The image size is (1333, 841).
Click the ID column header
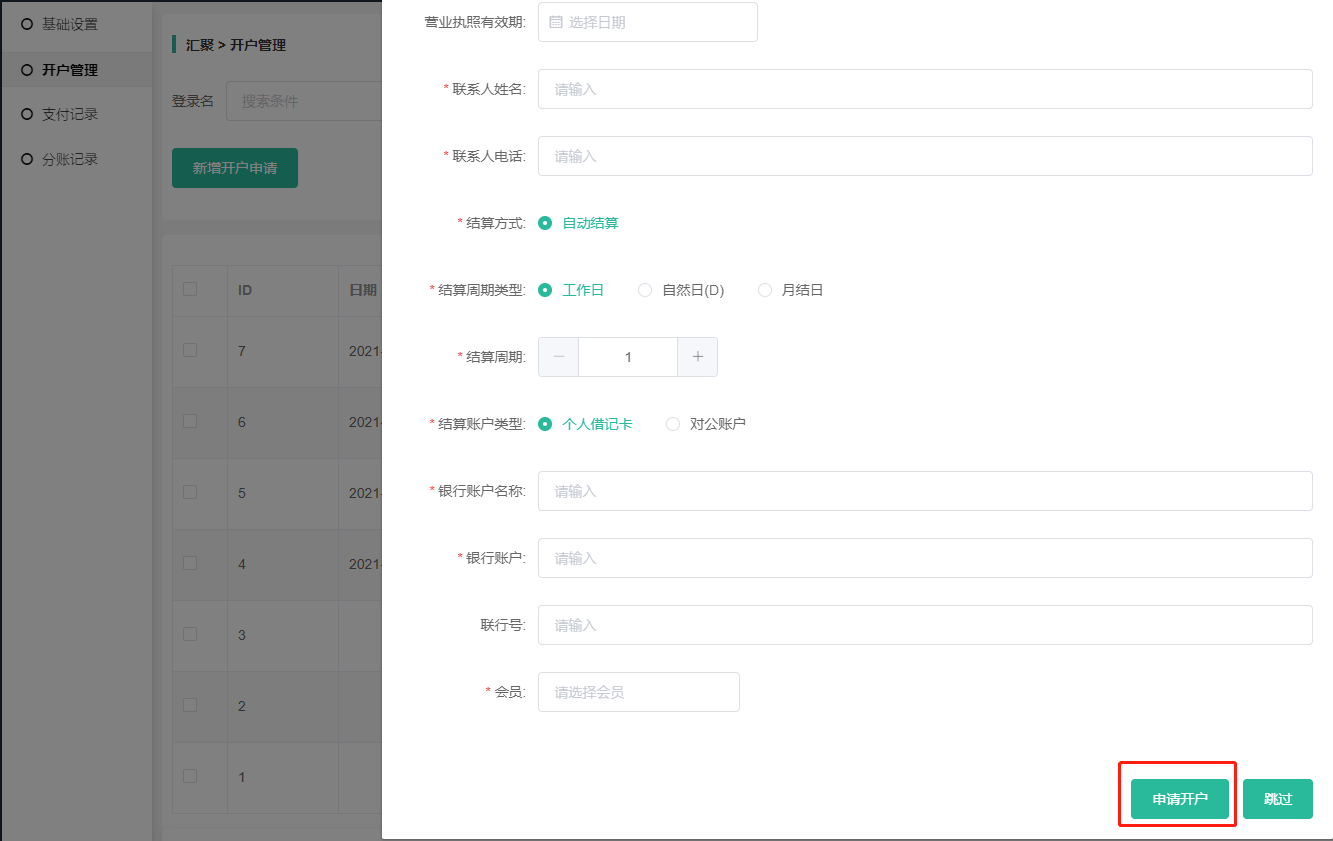pos(245,290)
